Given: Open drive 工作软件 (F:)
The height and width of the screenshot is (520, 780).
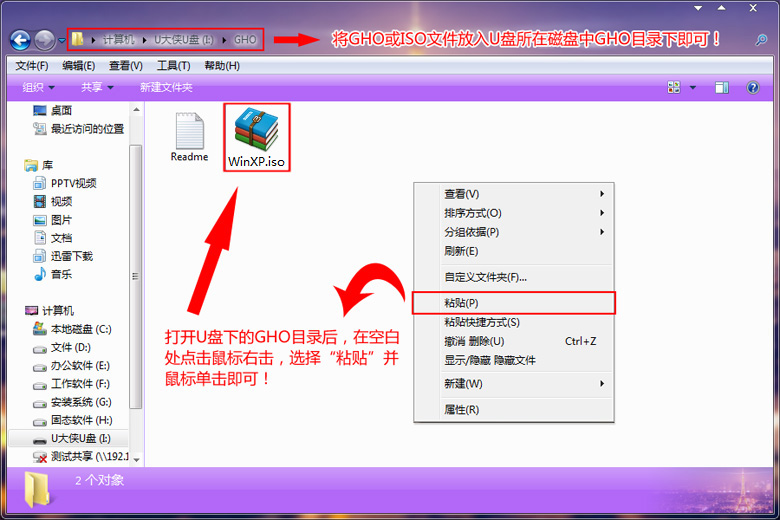Looking at the screenshot, I should (71, 384).
